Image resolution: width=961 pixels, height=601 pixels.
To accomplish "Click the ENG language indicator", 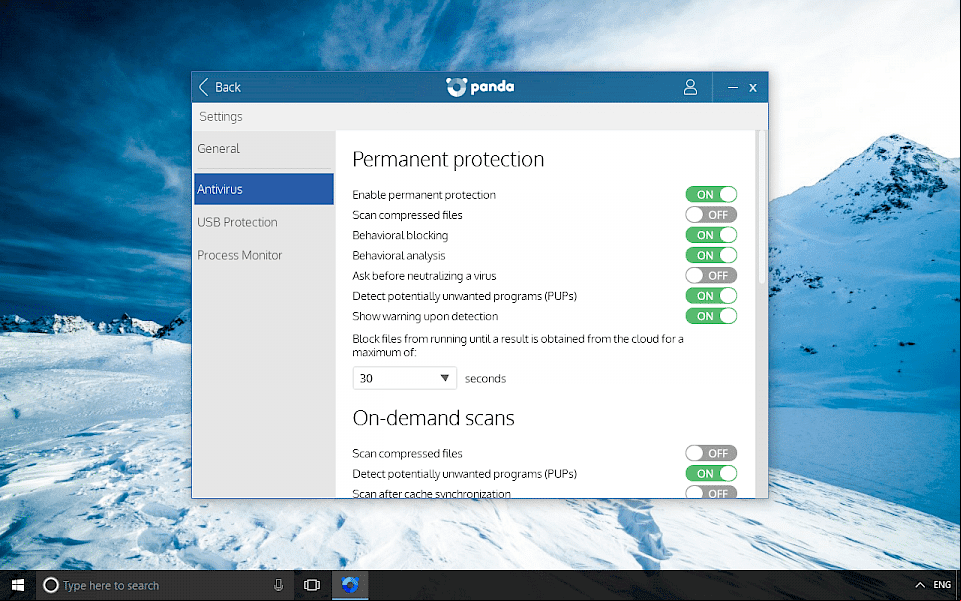I will click(x=942, y=585).
